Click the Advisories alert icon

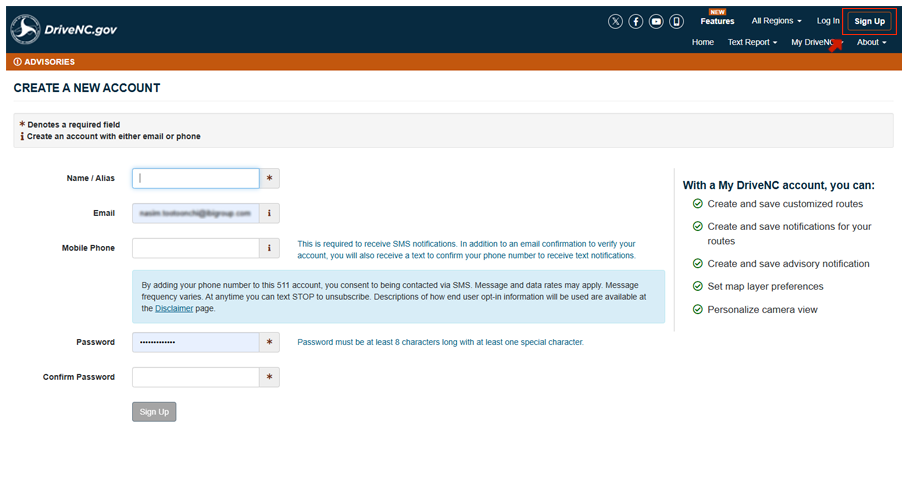click(17, 62)
